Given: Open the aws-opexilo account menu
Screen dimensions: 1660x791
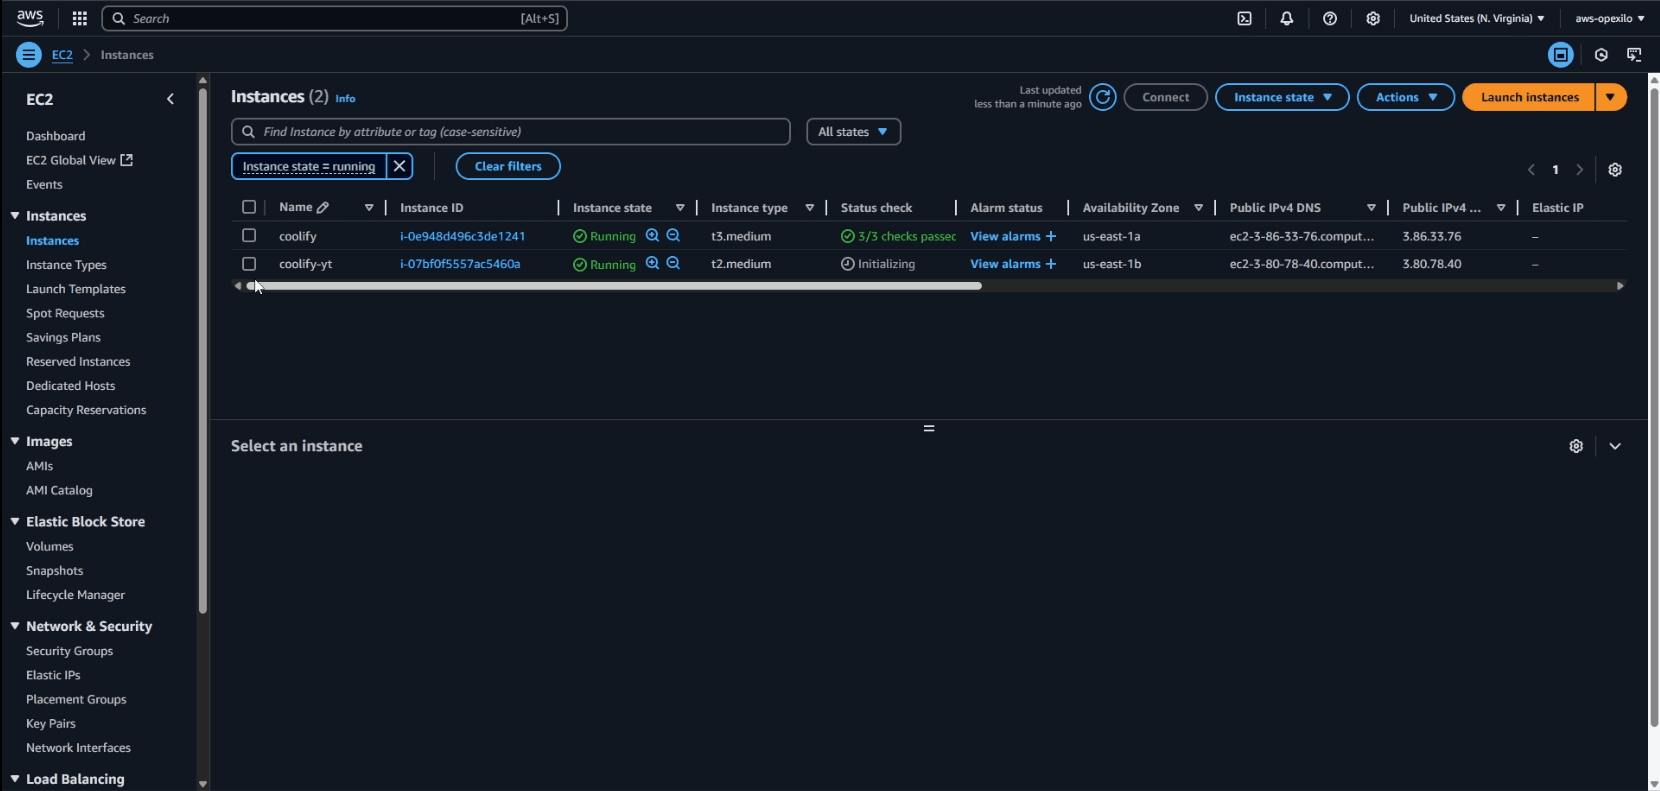Looking at the screenshot, I should click(x=1609, y=18).
